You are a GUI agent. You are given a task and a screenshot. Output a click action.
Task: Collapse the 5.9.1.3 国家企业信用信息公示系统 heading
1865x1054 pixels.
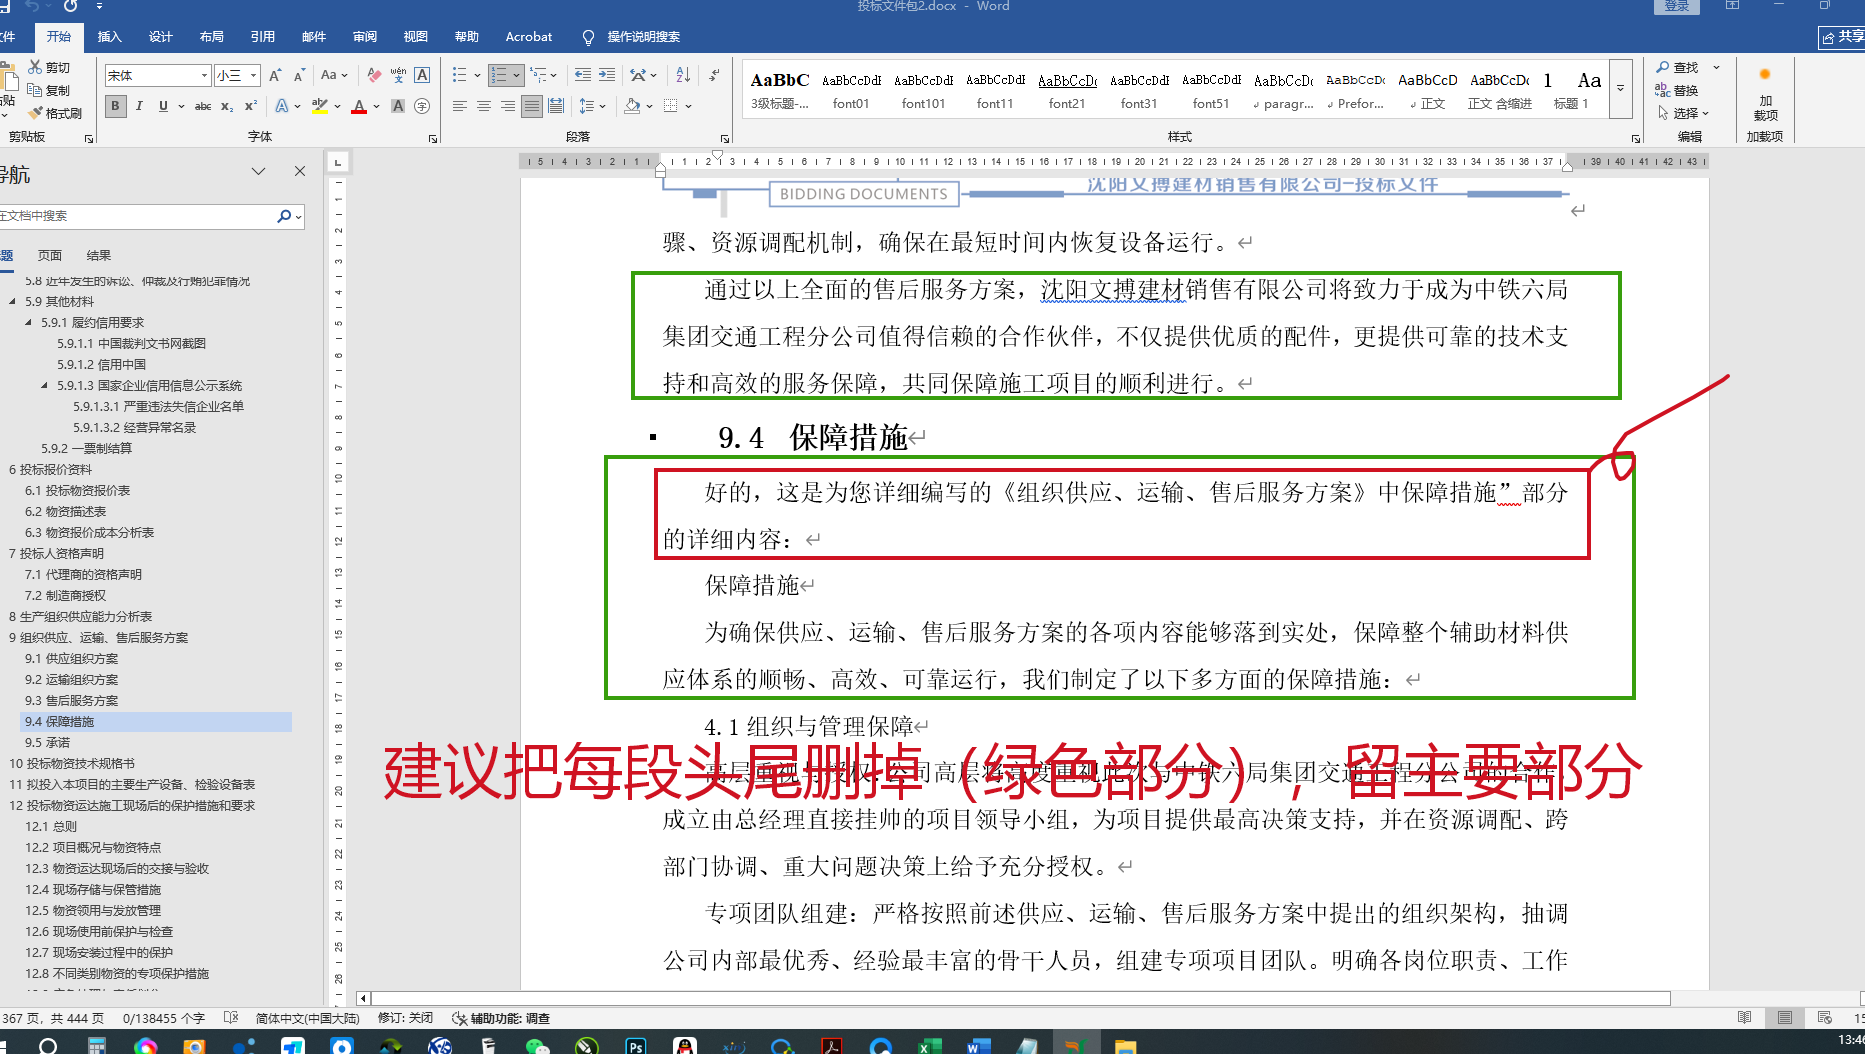click(45, 386)
